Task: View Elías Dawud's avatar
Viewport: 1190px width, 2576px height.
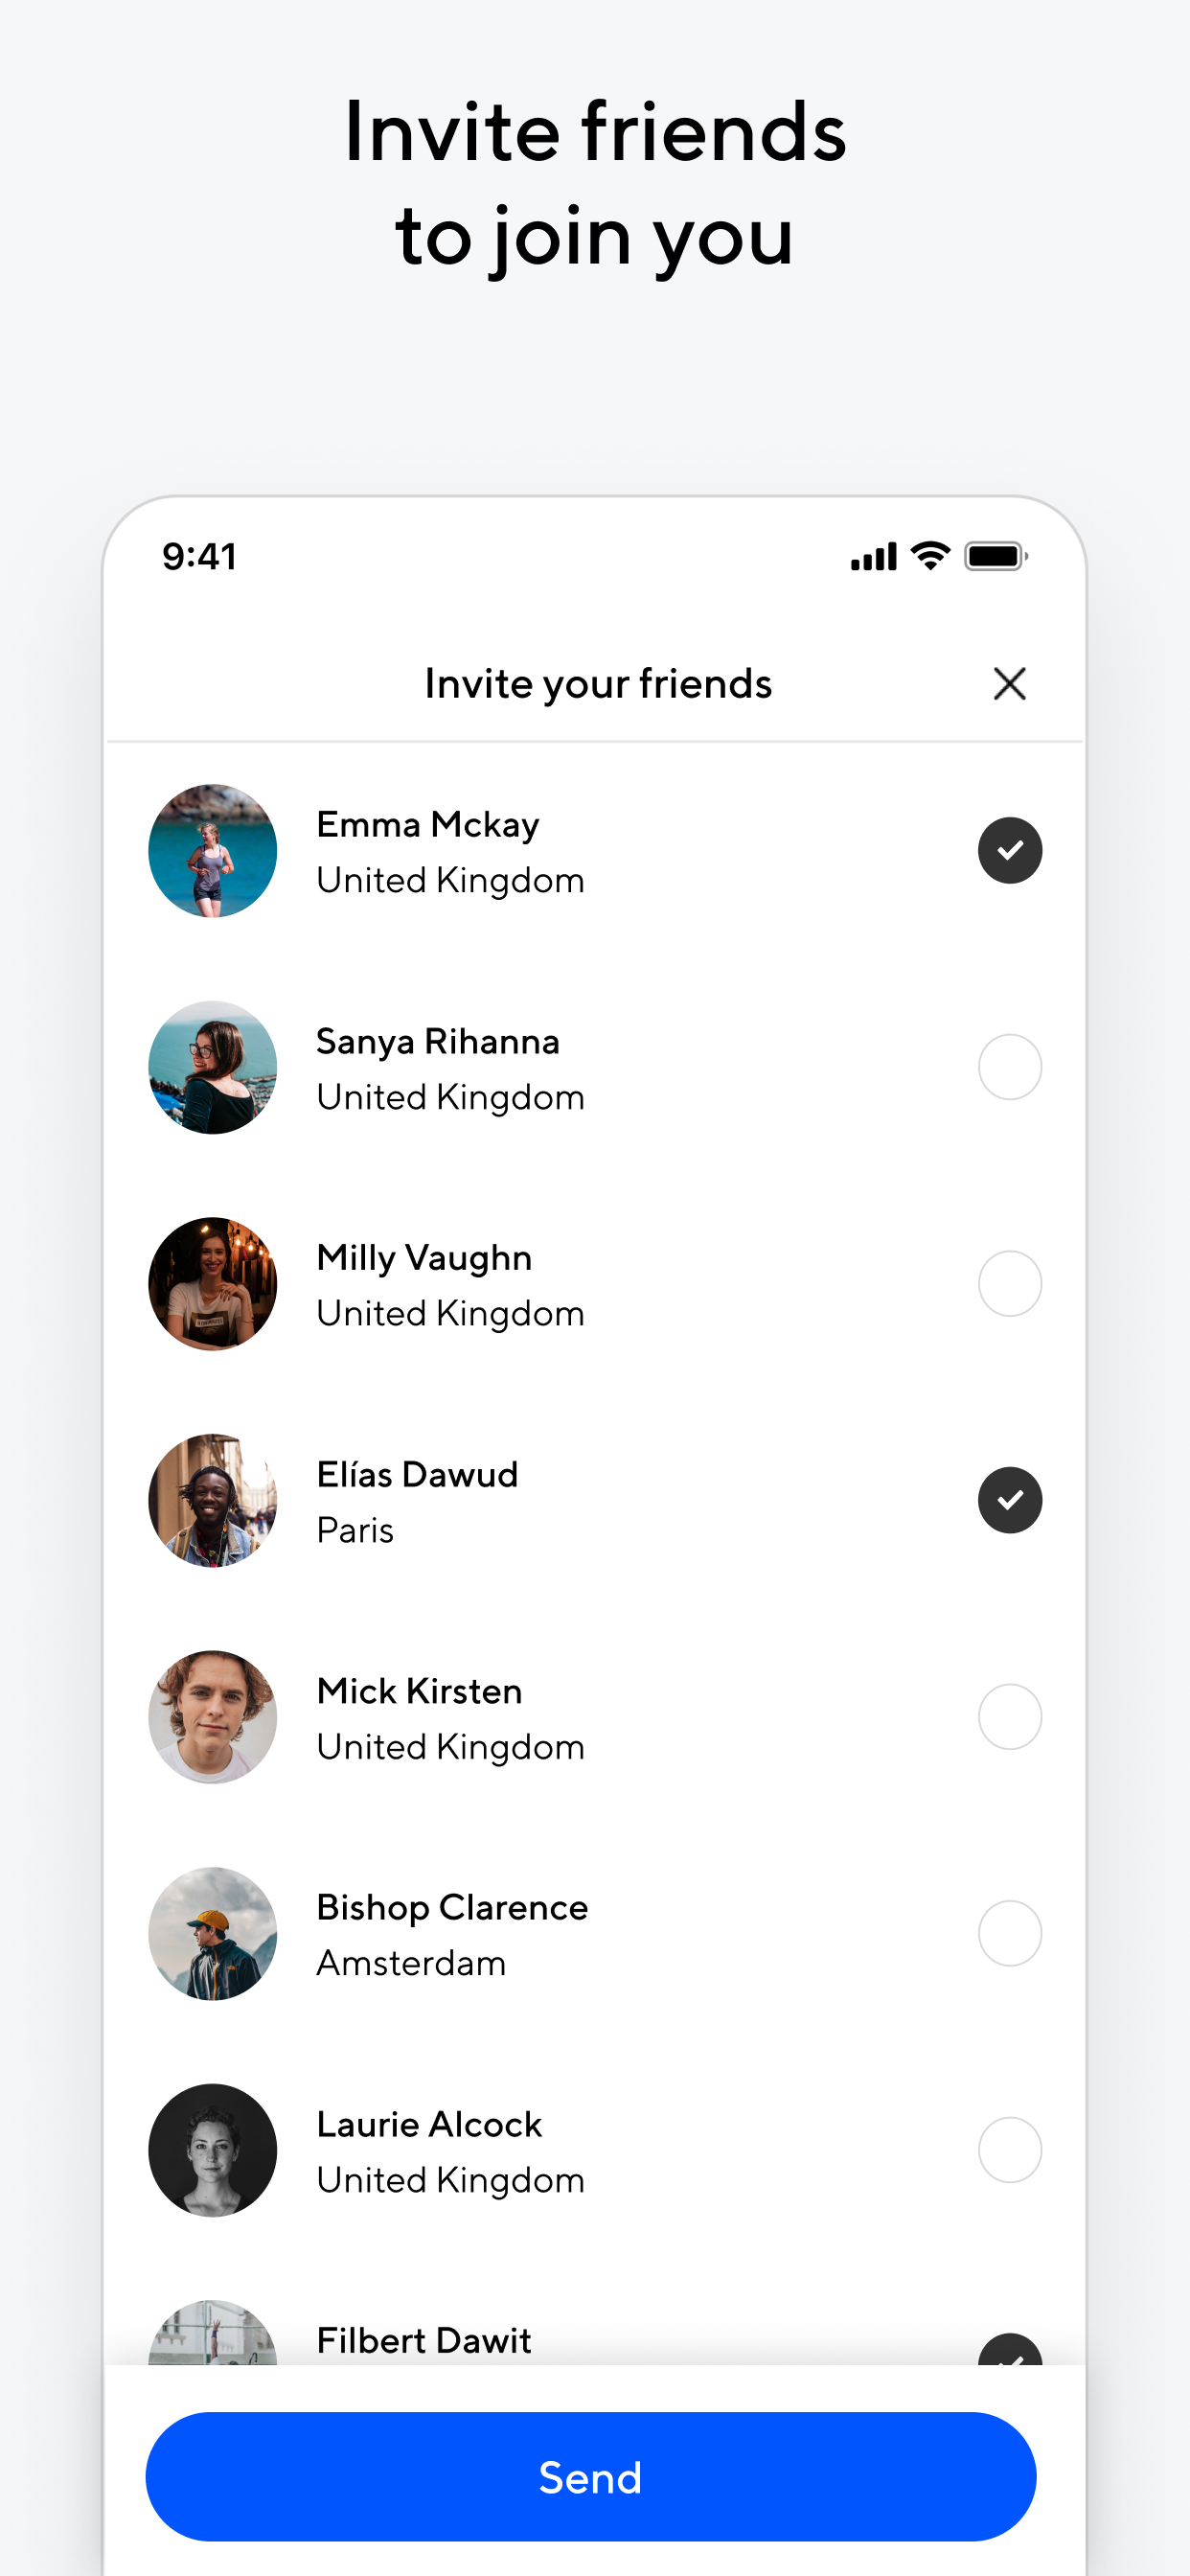Action: [x=212, y=1500]
